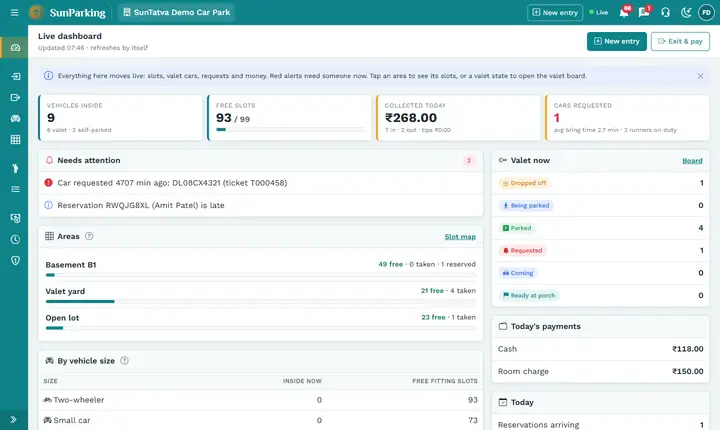
Task: Open the dashboard sidebar icon
Action: pos(15,48)
